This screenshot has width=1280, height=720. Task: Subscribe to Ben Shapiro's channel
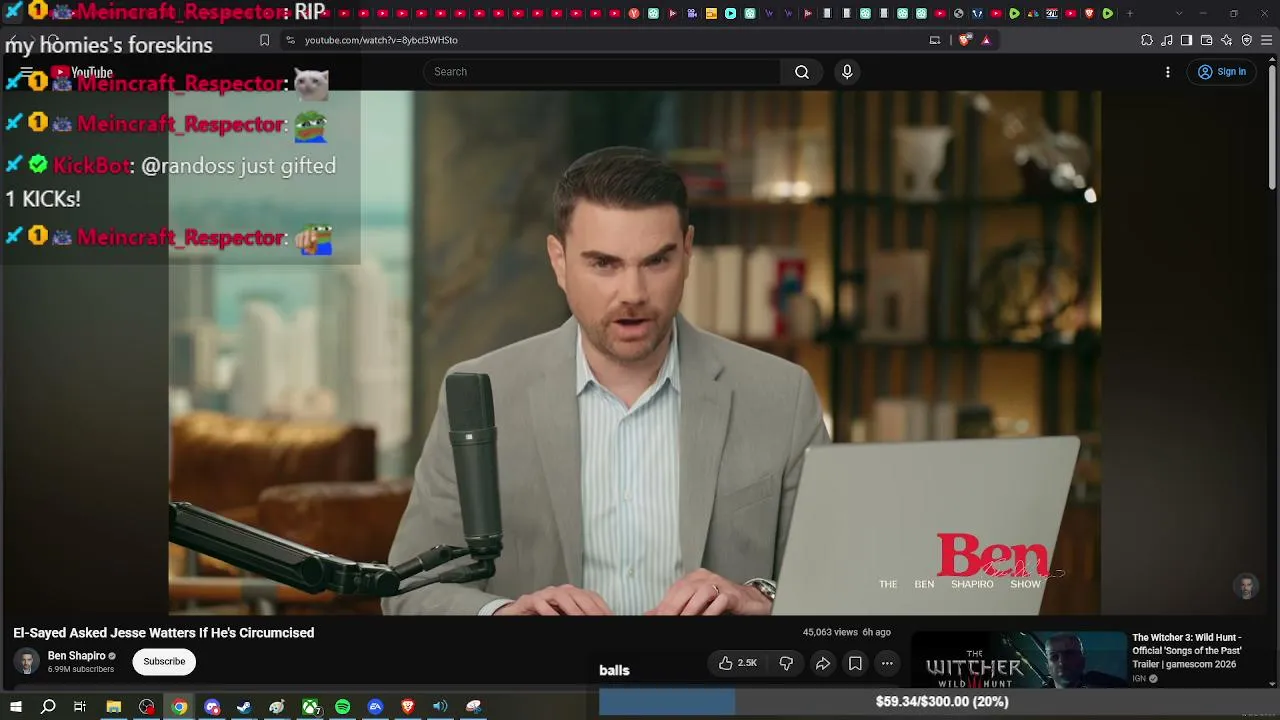[164, 661]
